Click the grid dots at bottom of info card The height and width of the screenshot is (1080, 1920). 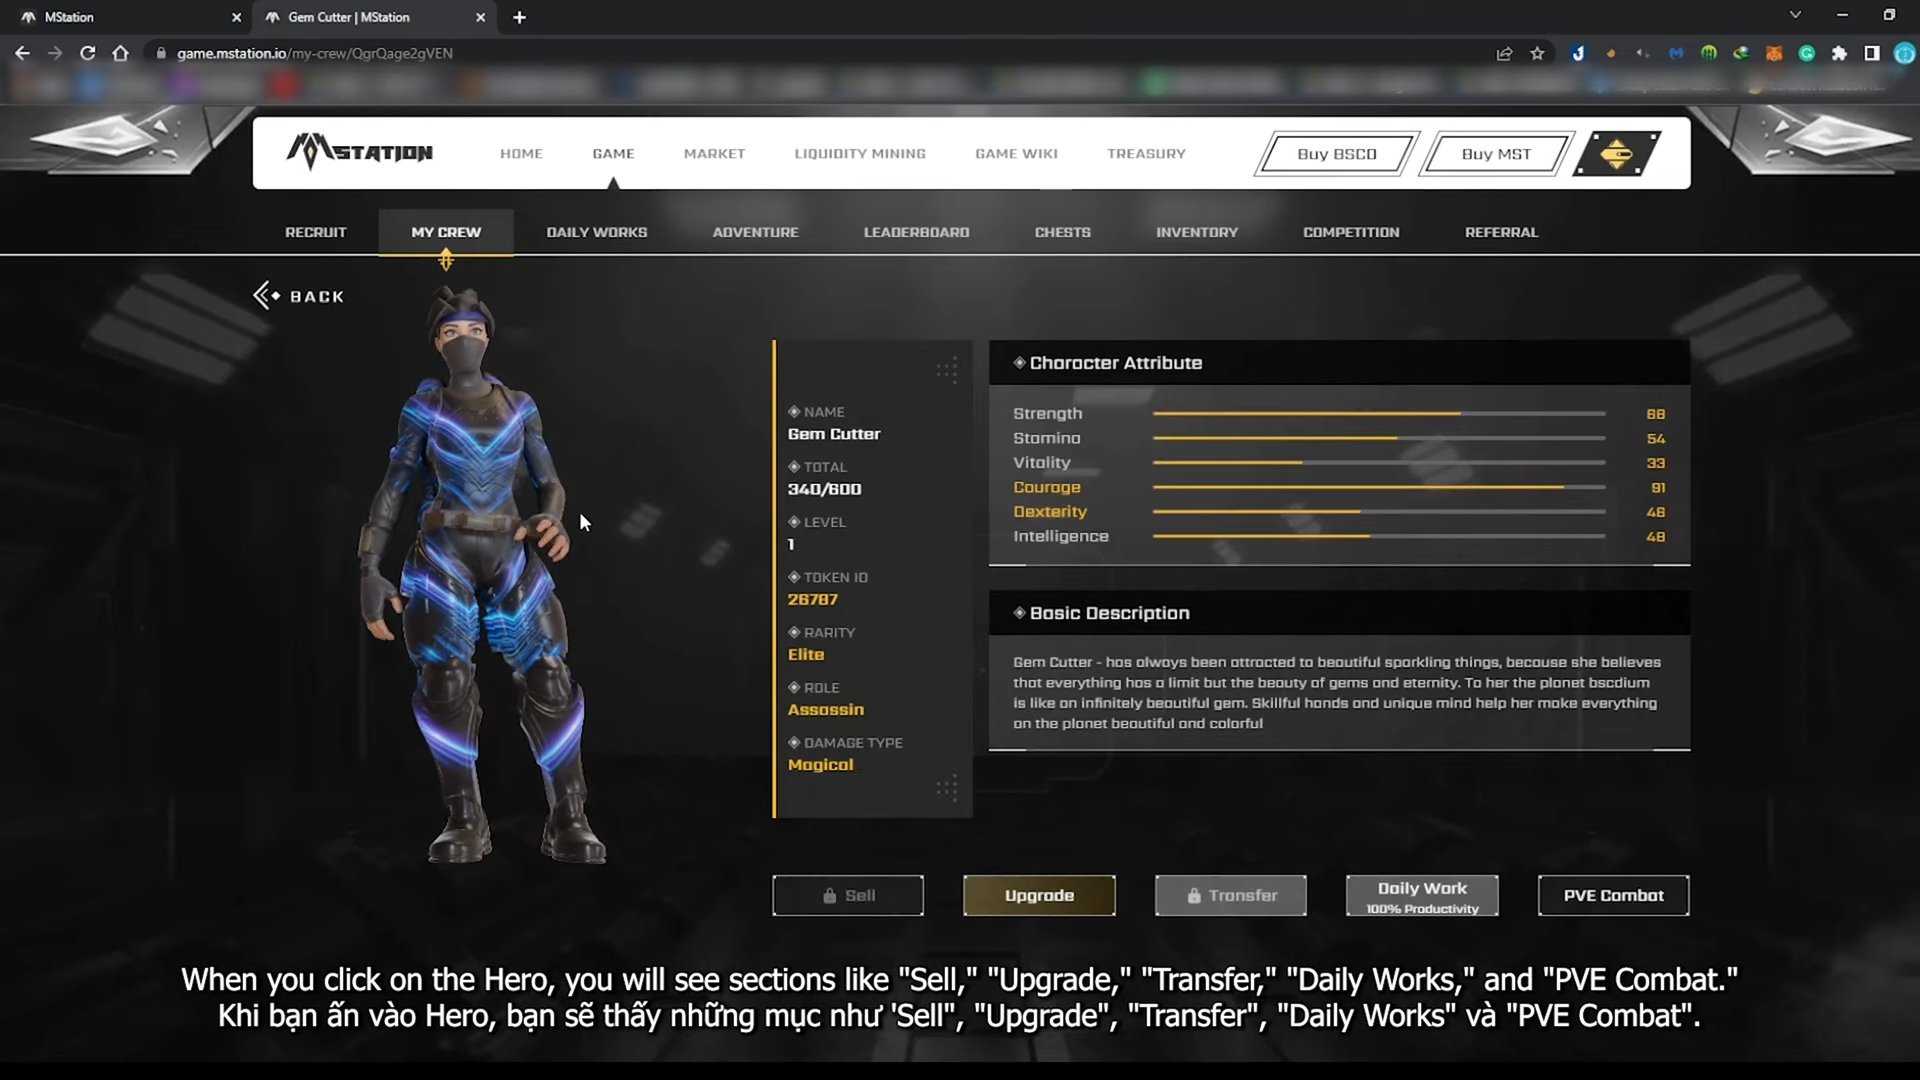point(946,787)
